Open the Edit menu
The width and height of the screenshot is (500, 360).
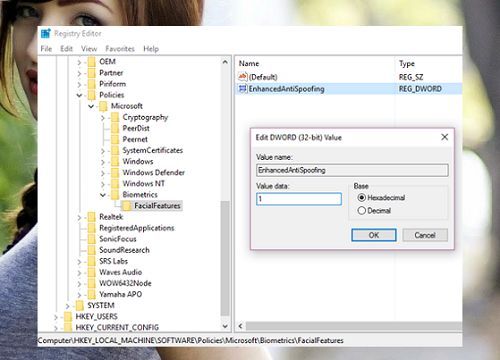tap(66, 49)
